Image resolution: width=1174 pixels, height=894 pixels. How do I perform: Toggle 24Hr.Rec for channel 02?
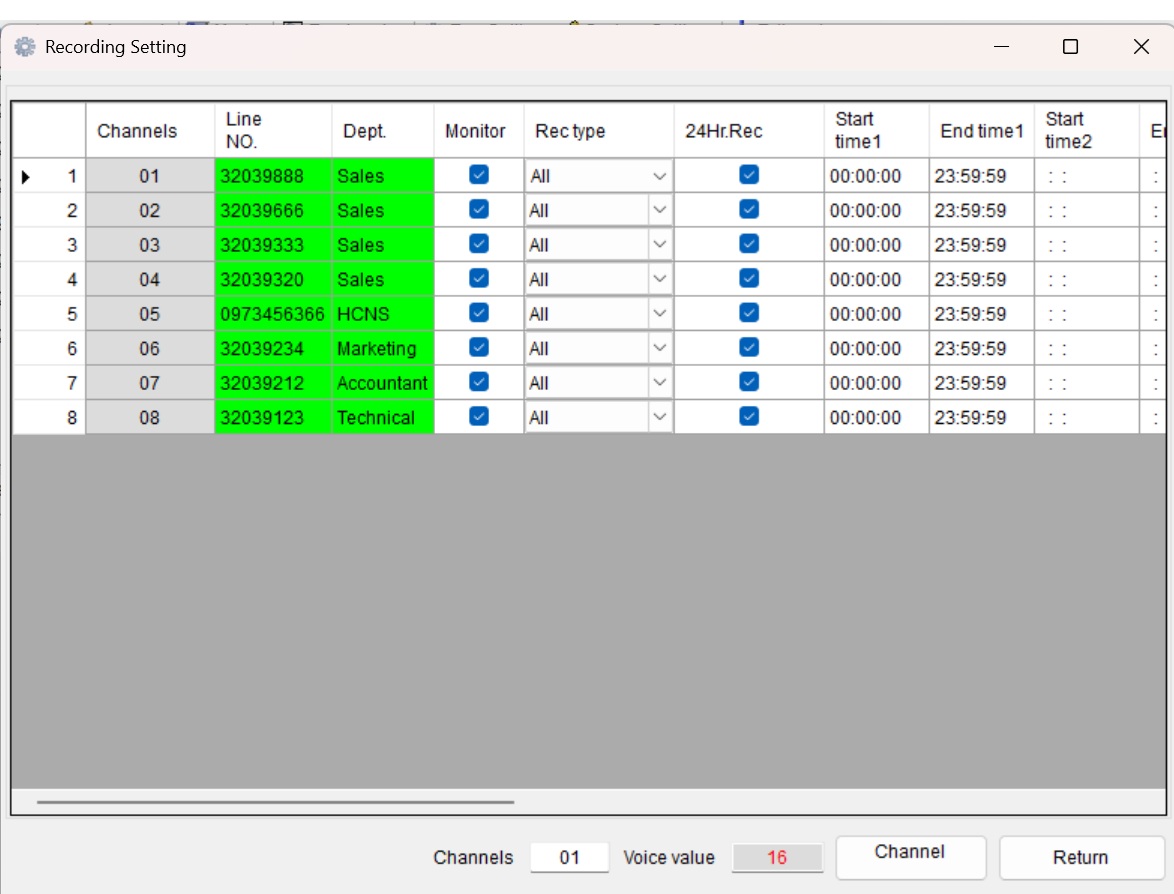click(x=750, y=209)
